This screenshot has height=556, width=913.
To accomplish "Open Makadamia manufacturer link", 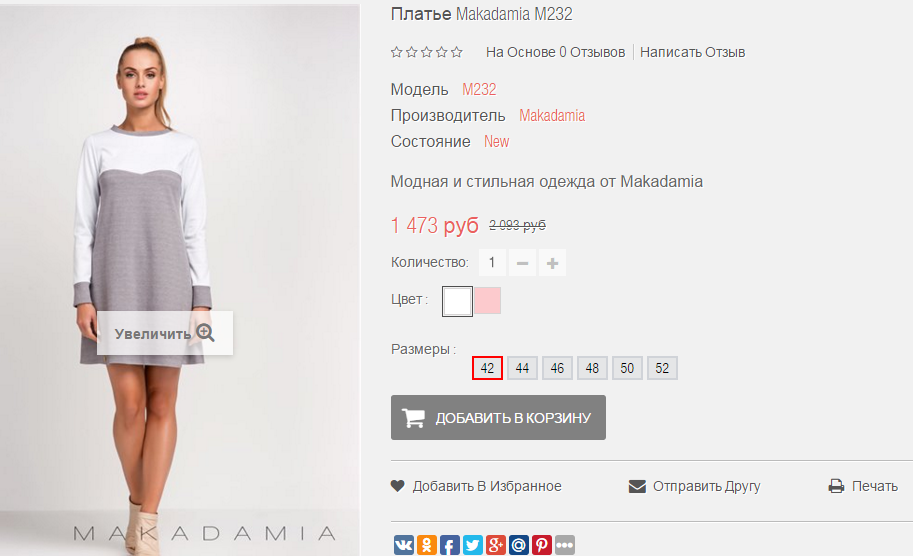I will (x=552, y=115).
